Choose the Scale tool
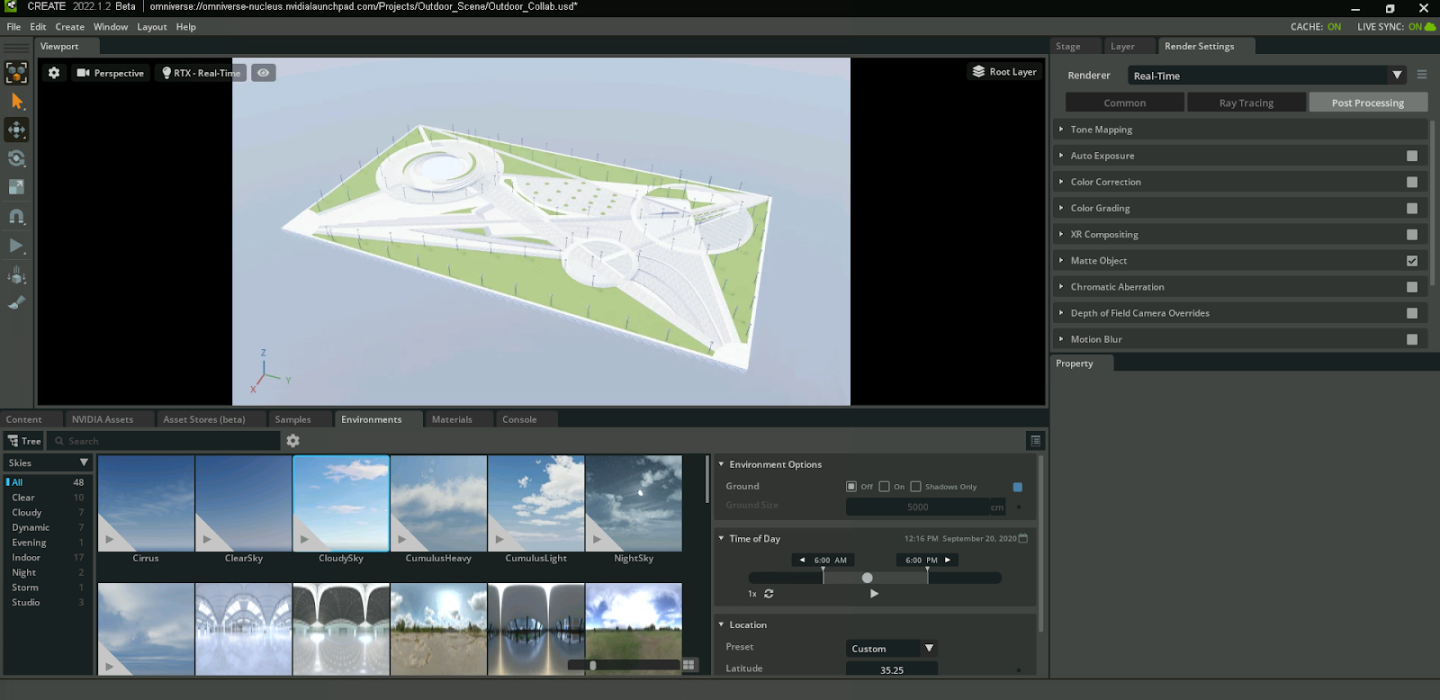This screenshot has height=700, width=1440. 16,187
